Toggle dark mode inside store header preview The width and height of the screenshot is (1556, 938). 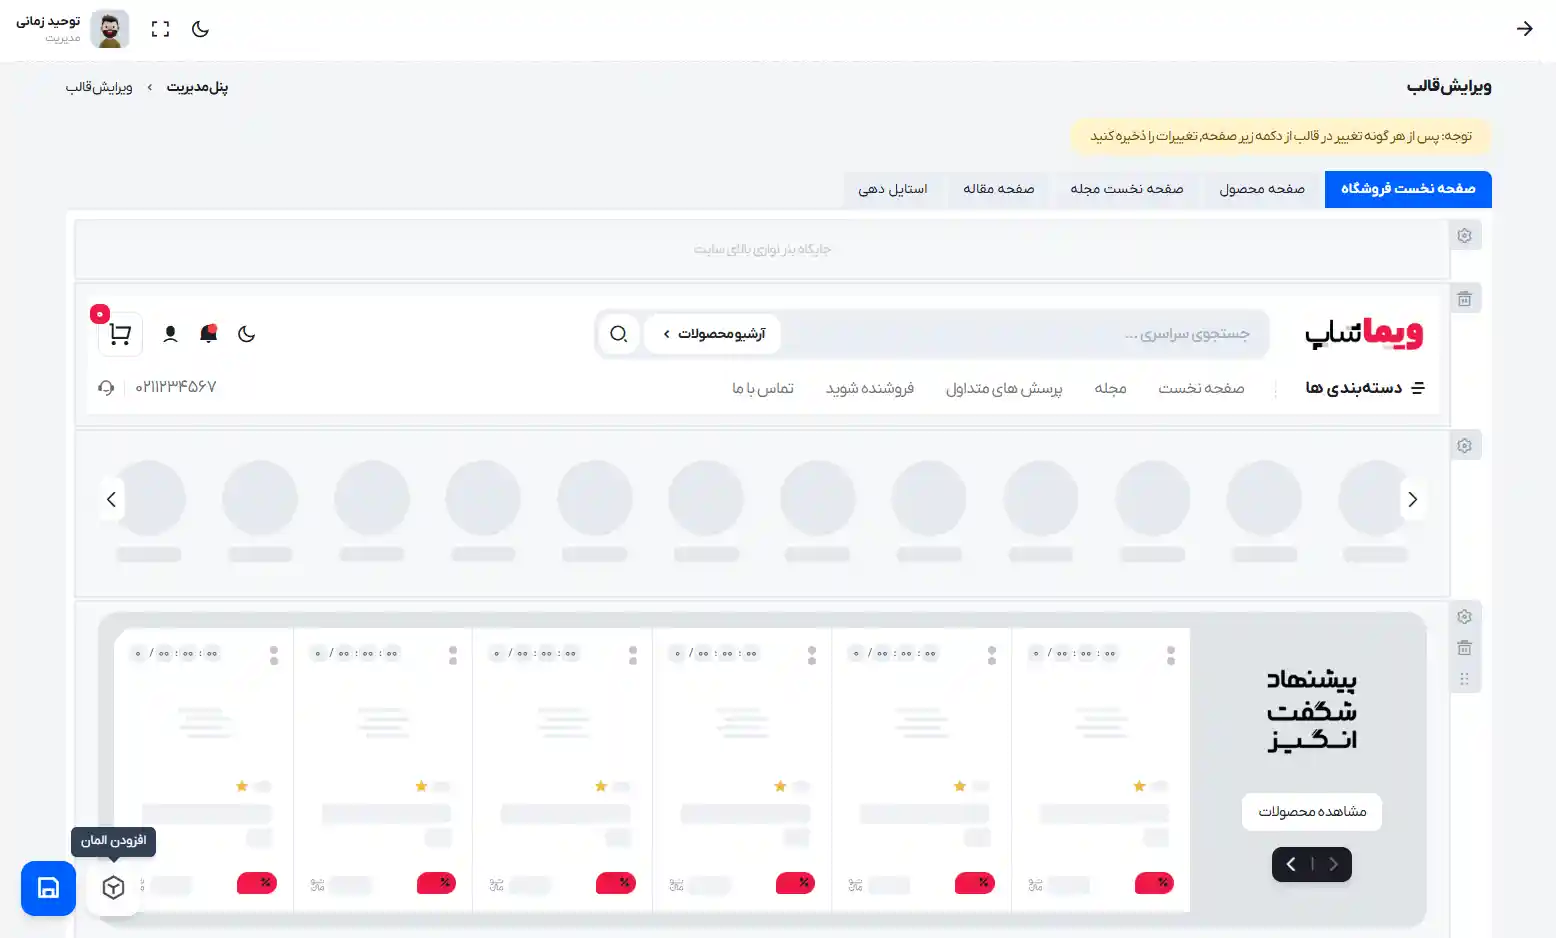point(247,334)
